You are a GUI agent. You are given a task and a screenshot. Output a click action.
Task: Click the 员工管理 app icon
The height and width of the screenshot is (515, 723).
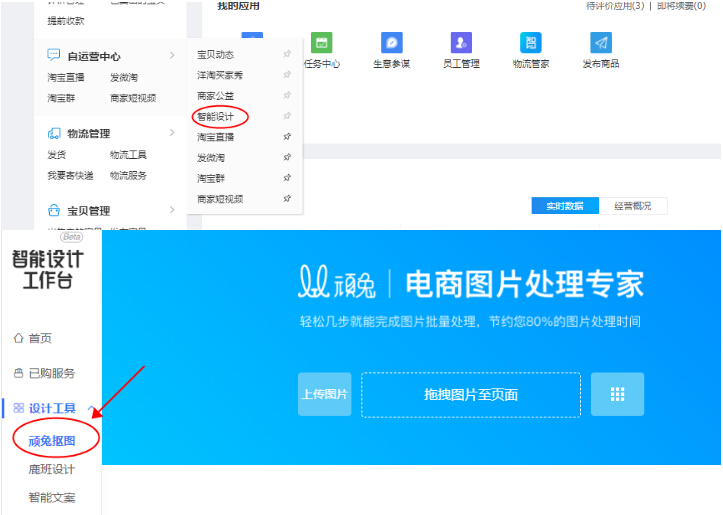click(x=461, y=43)
